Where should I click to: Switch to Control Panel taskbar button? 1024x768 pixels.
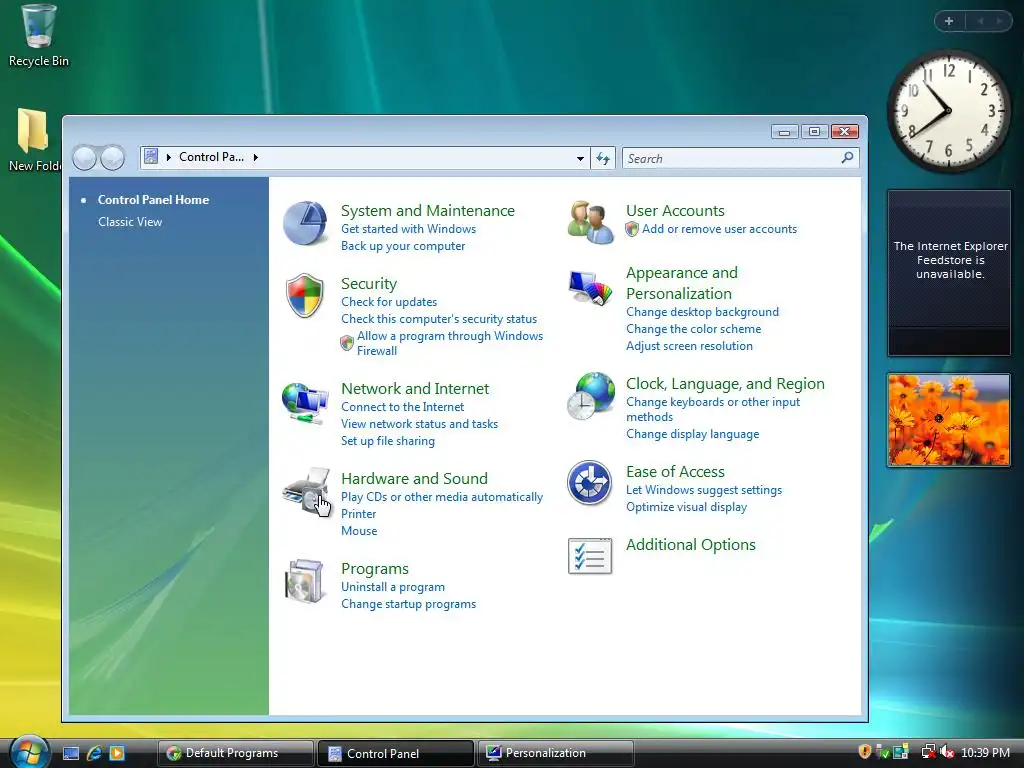[396, 753]
